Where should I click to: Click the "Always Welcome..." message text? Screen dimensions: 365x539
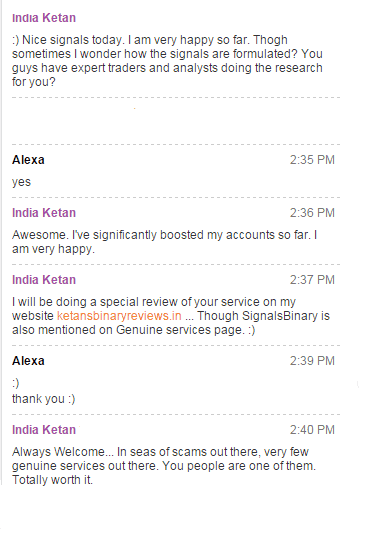click(164, 466)
